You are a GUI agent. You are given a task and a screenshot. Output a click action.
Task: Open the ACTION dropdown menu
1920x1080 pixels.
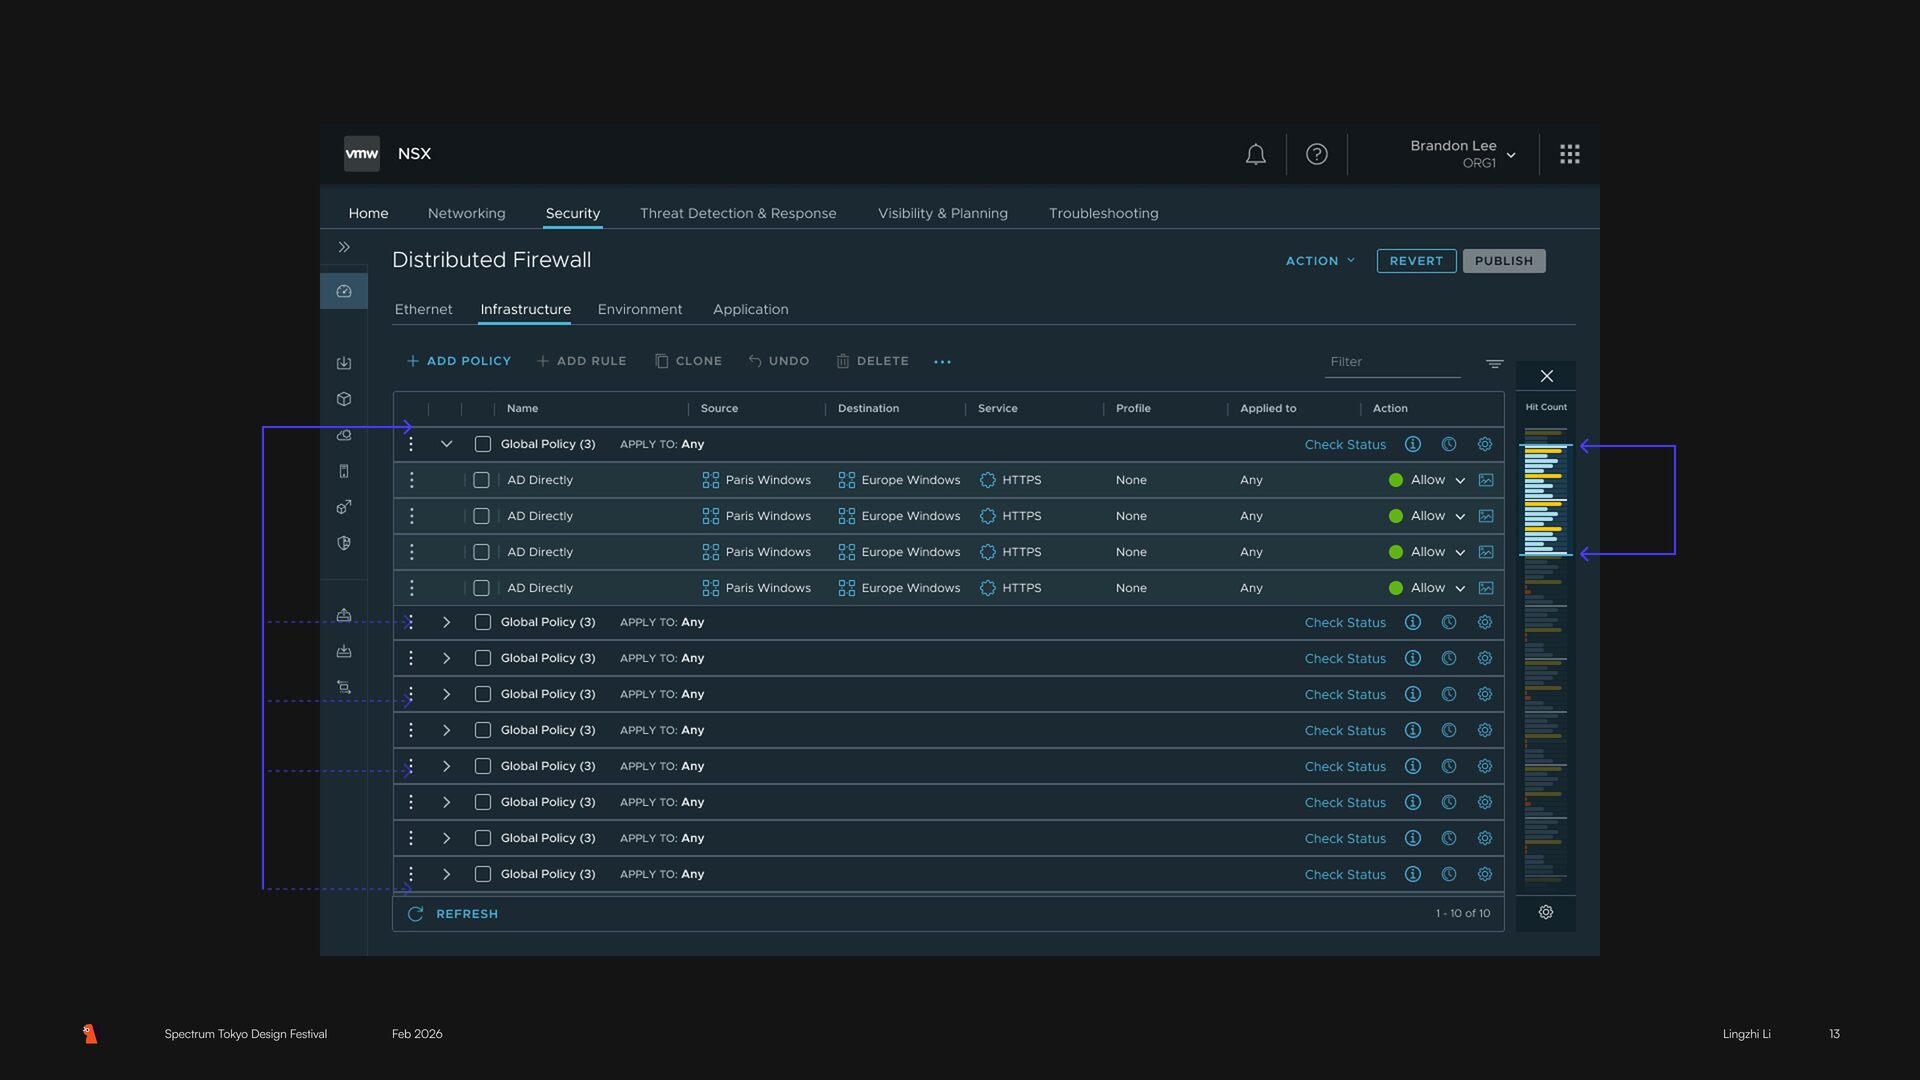coord(1320,261)
